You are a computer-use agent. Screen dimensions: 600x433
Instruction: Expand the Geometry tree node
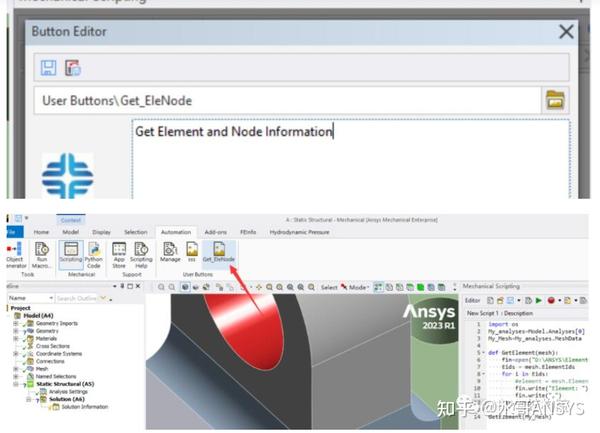[16, 331]
